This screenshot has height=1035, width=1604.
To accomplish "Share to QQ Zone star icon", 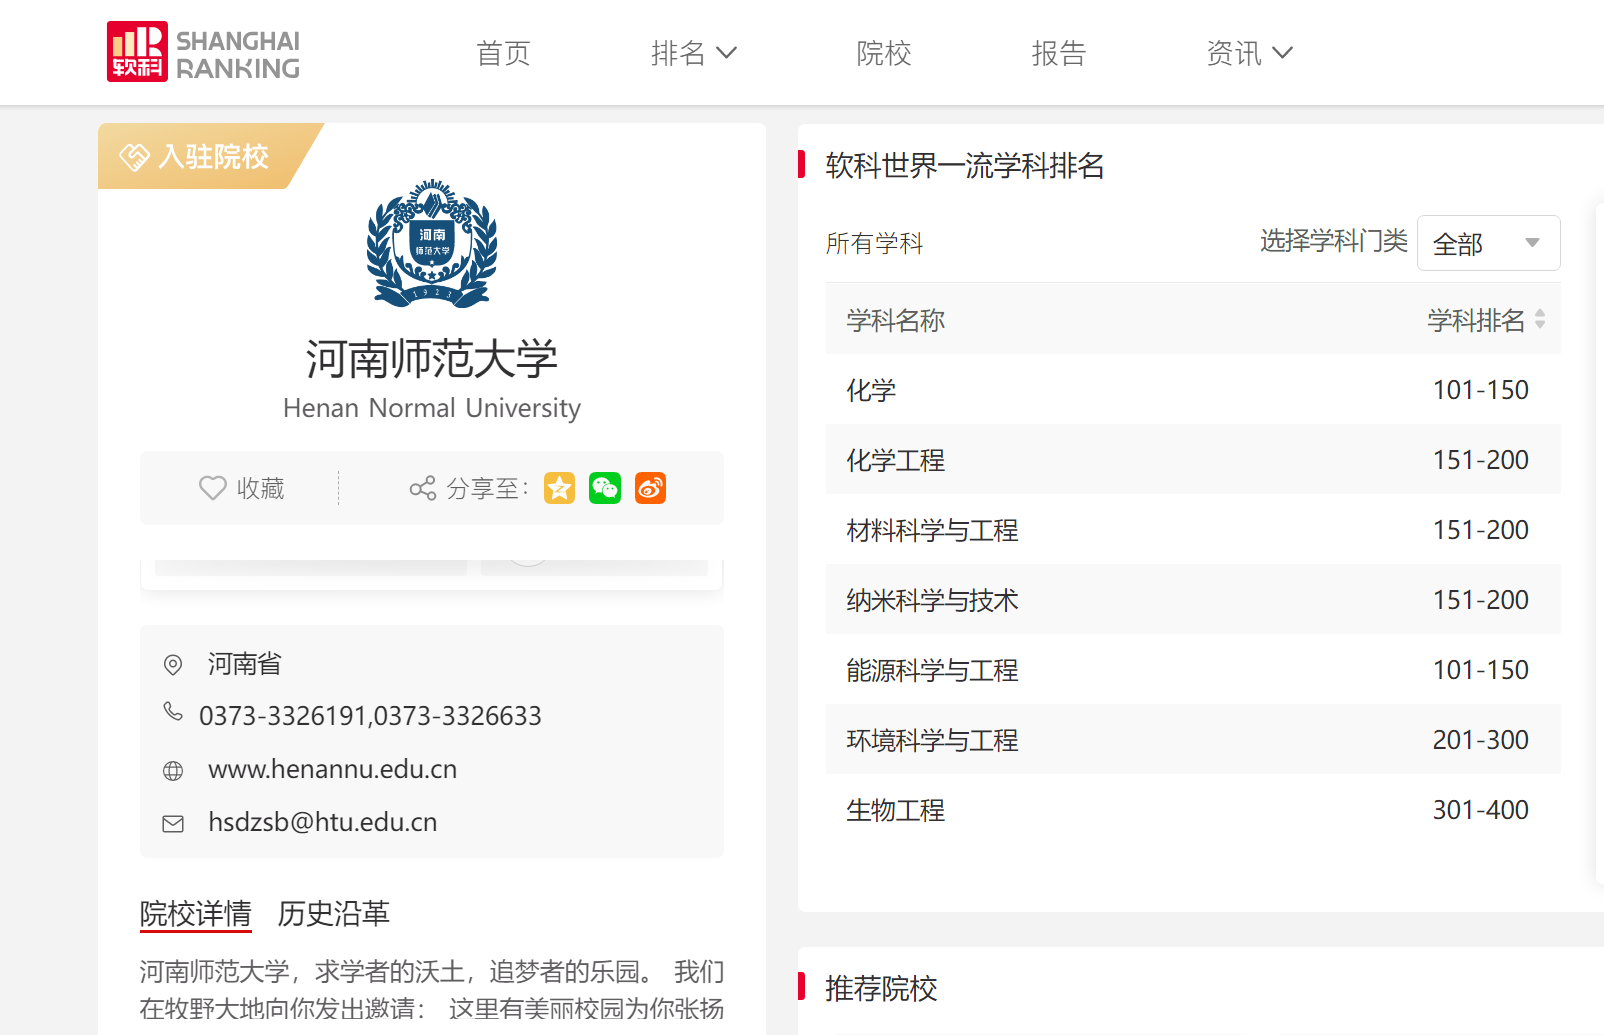I will [559, 488].
